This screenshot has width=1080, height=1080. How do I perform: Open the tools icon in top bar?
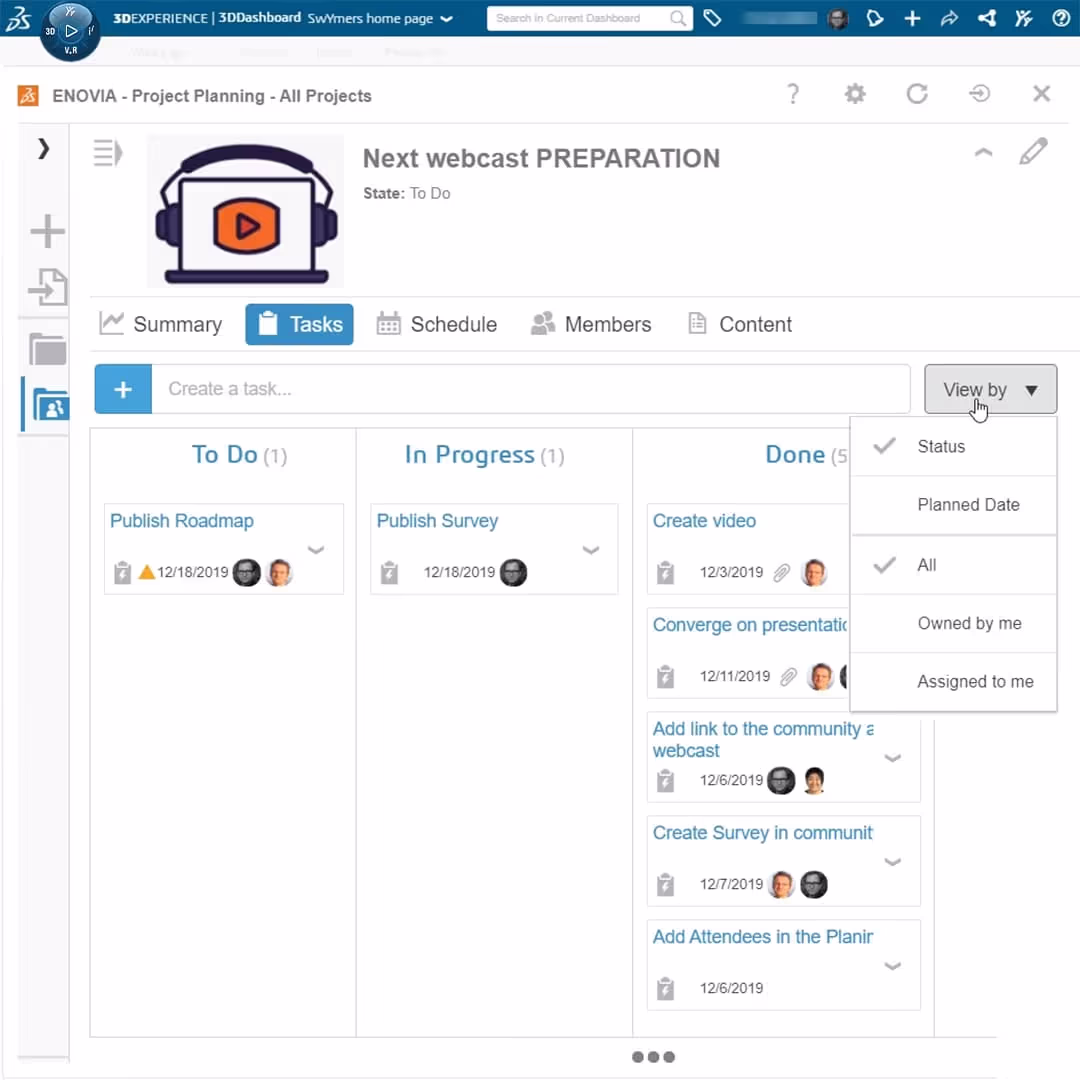pos(1024,19)
